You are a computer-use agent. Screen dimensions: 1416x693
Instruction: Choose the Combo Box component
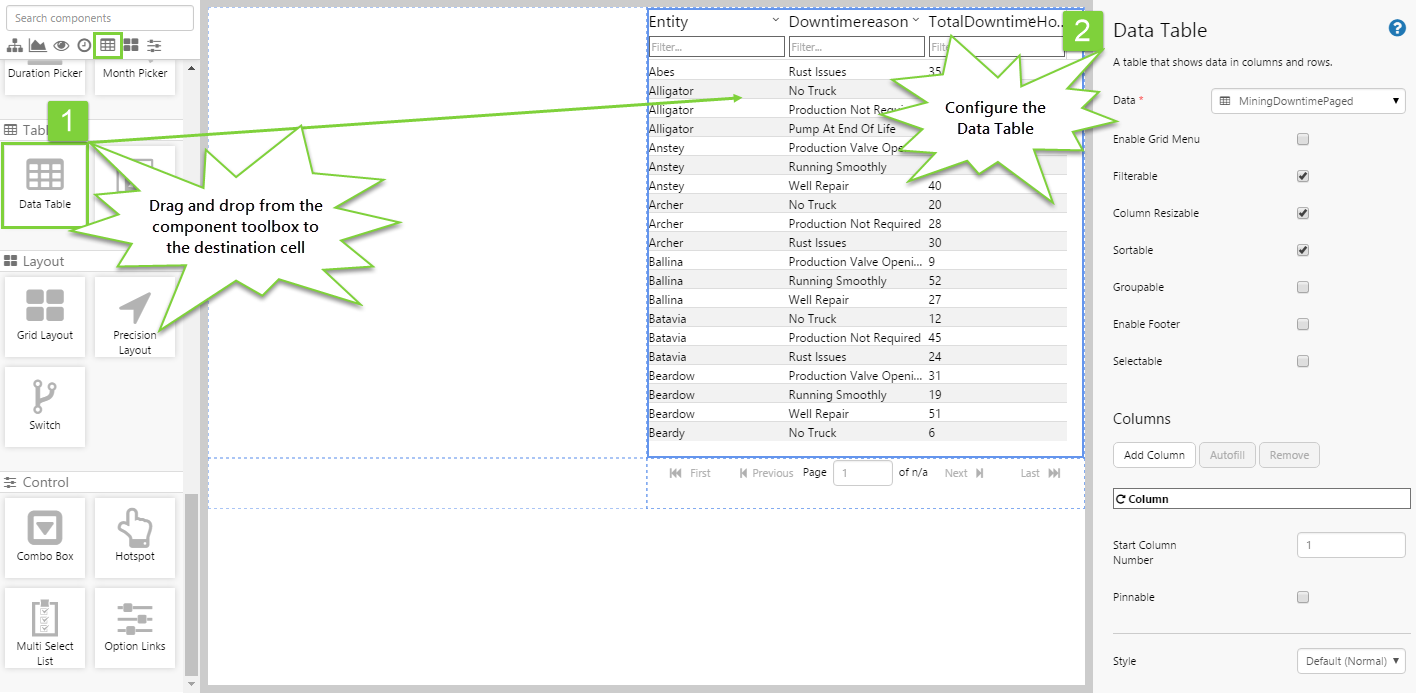45,537
